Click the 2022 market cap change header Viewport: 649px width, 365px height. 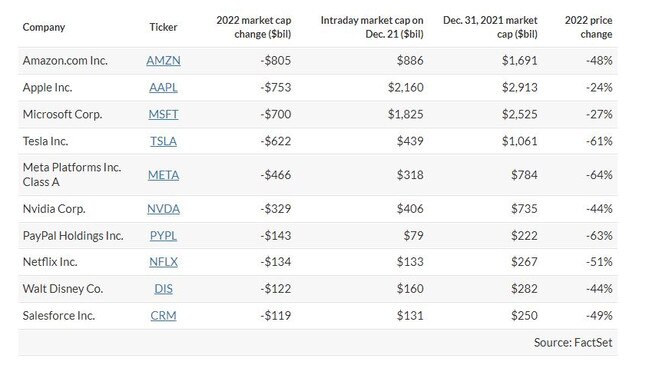coord(254,27)
